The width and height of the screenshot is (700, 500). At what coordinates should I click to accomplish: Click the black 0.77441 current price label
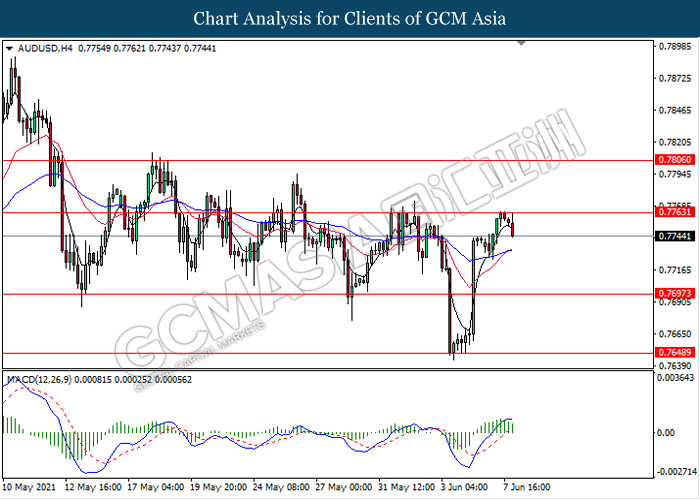pos(675,236)
